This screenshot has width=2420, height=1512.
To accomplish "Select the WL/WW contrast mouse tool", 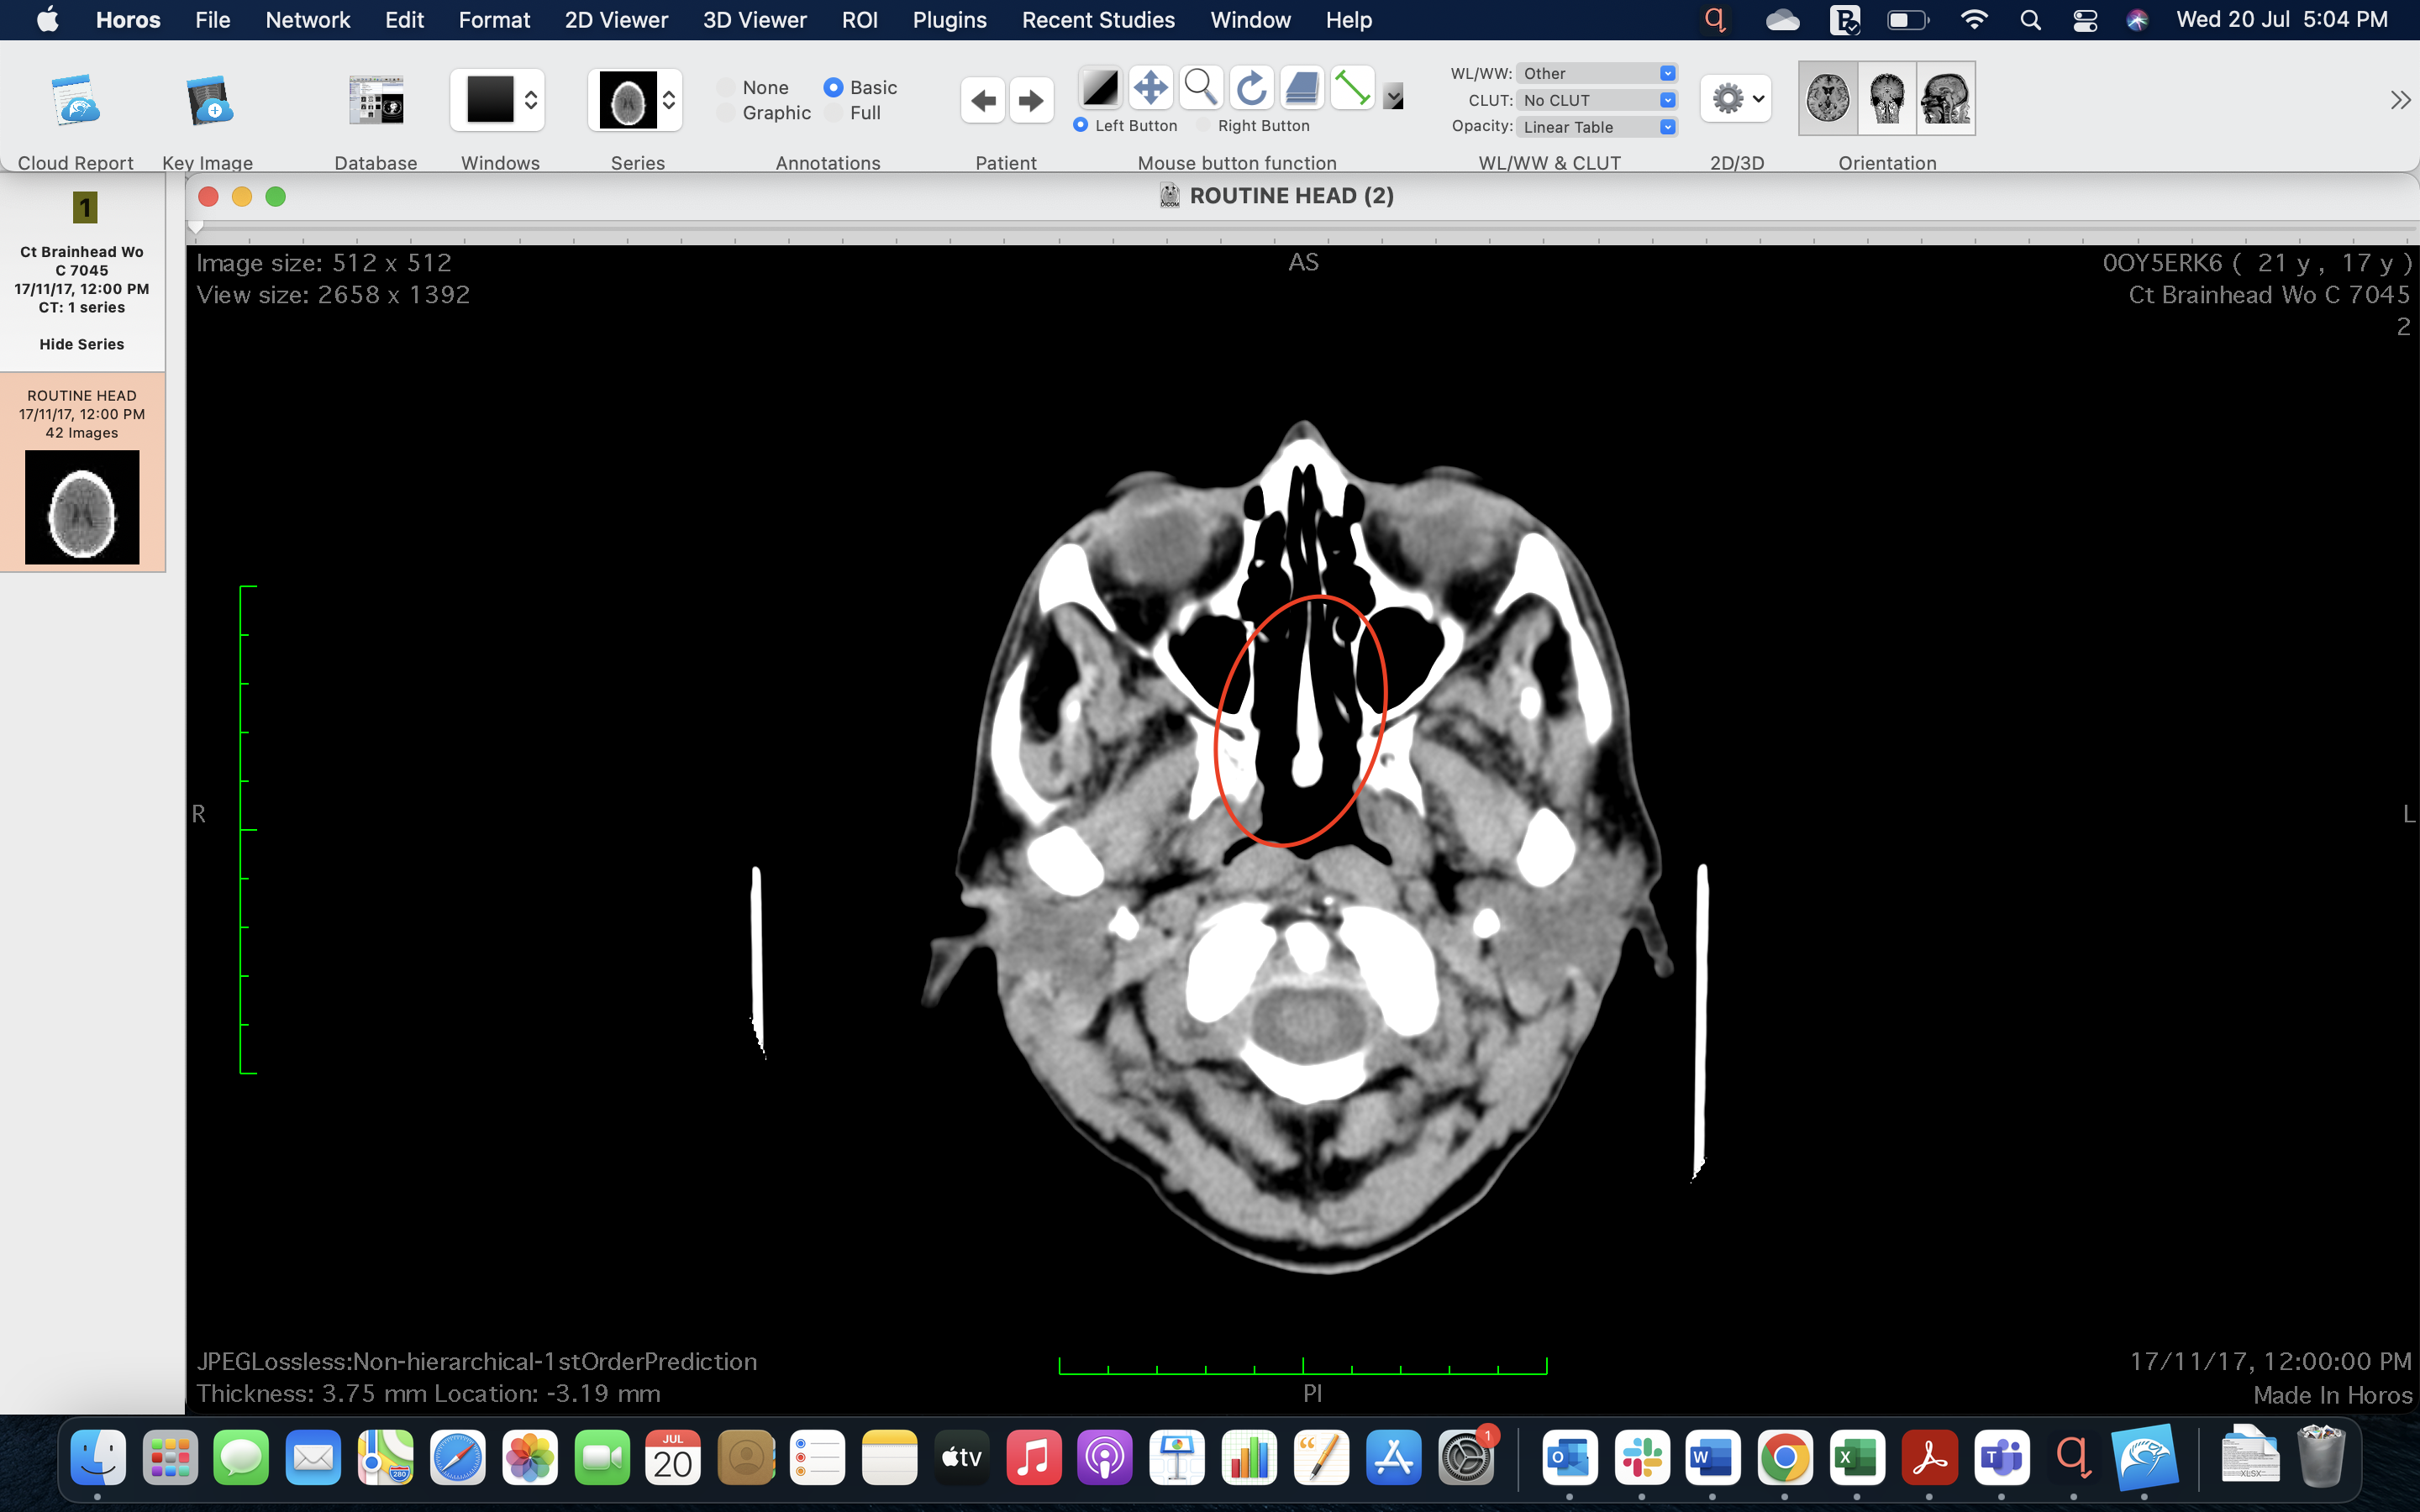I will (1100, 89).
